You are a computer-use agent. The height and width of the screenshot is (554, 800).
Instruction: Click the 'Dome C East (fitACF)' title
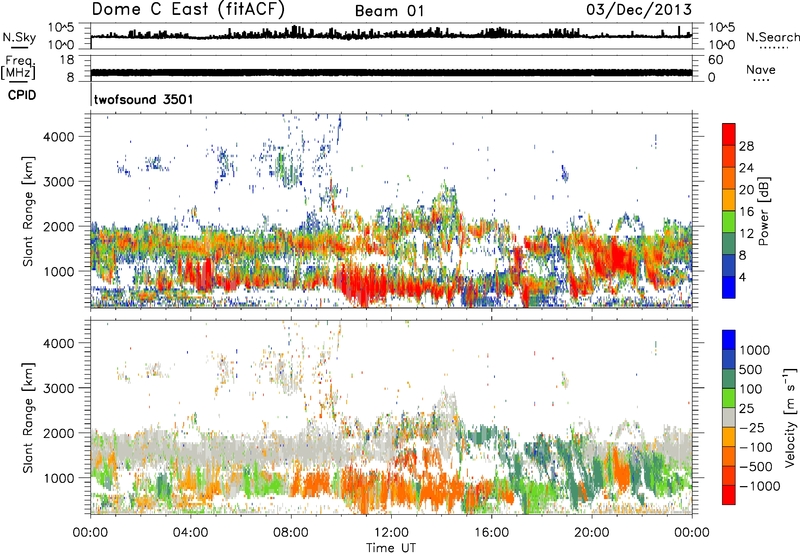point(188,9)
